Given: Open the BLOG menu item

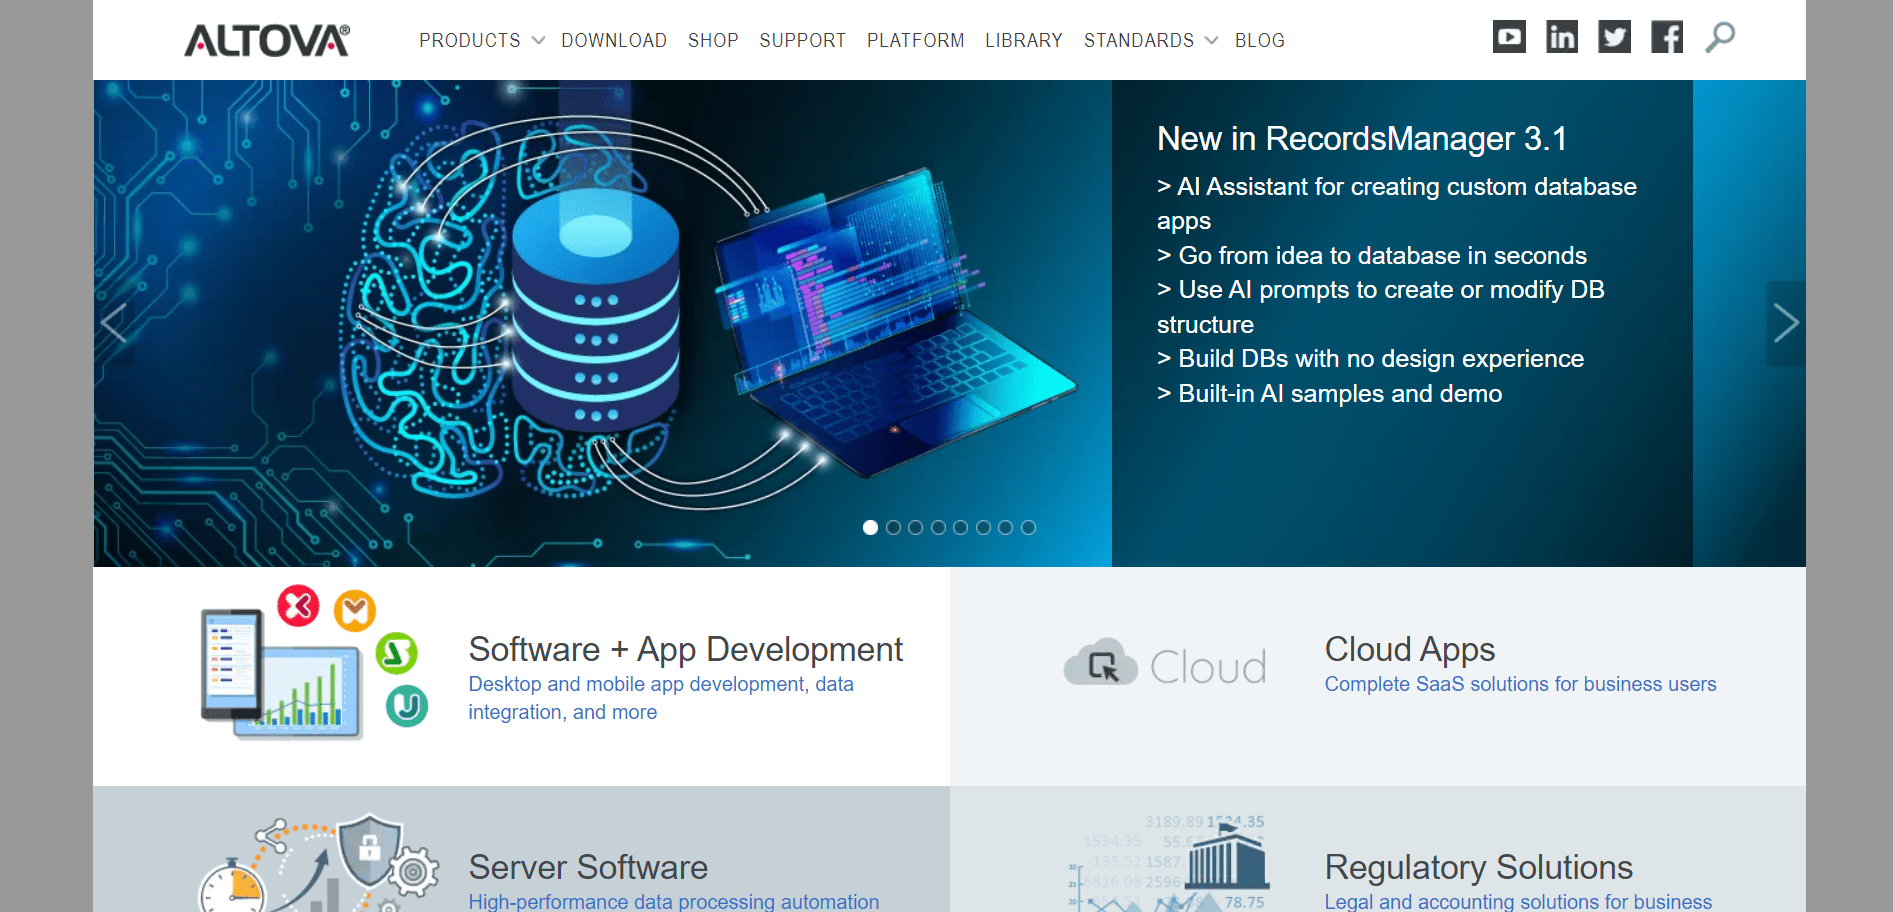Looking at the screenshot, I should 1260,40.
